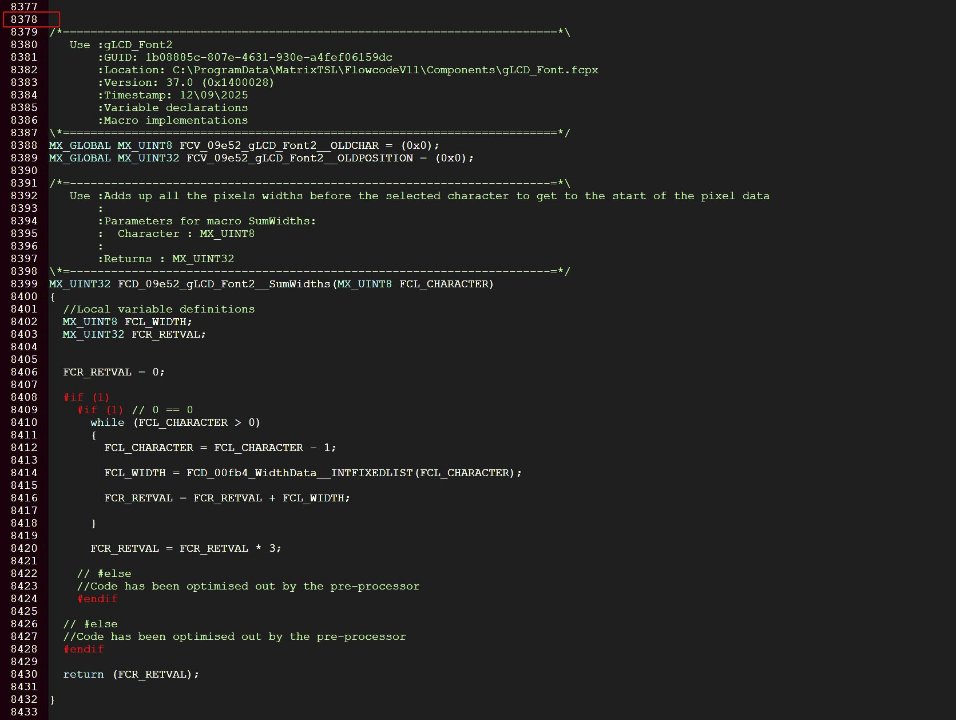
Task: Click the return (FCR_RETVAL) statement
Action: 131,674
